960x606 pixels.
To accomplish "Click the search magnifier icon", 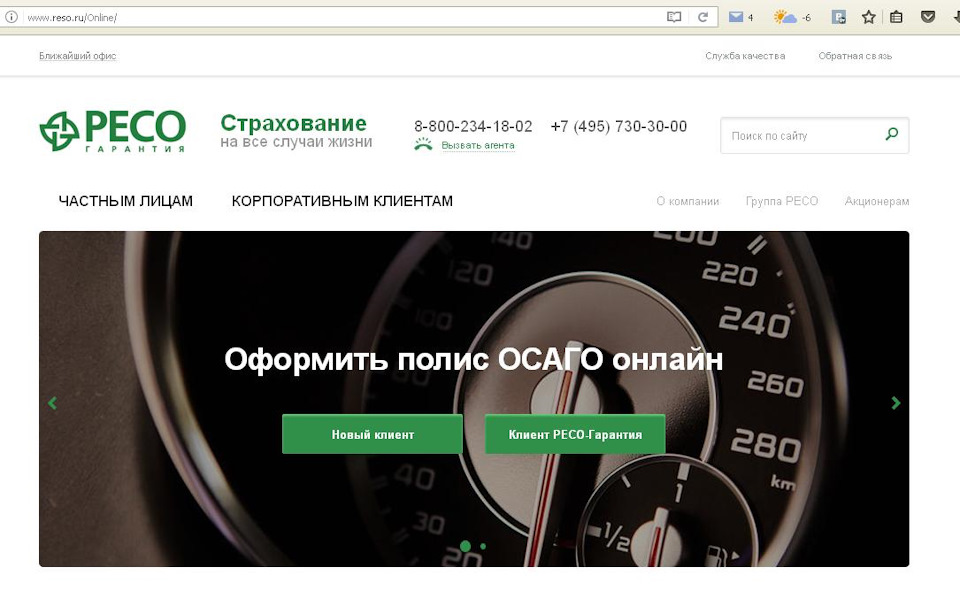I will pyautogui.click(x=890, y=132).
